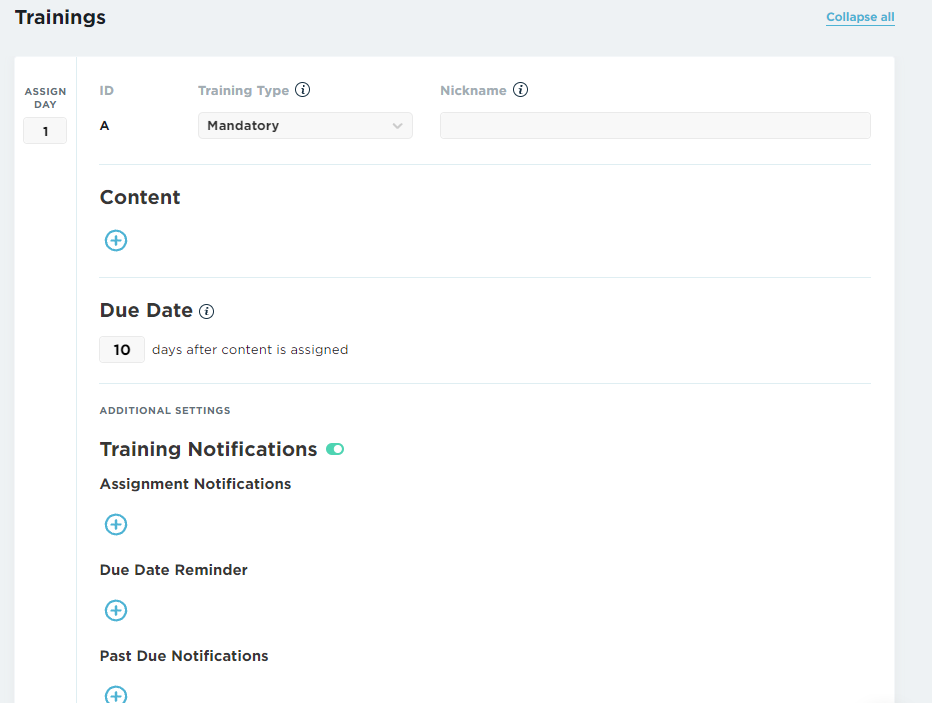Add content with the plus icon under Content
The image size is (932, 703).
pos(116,241)
